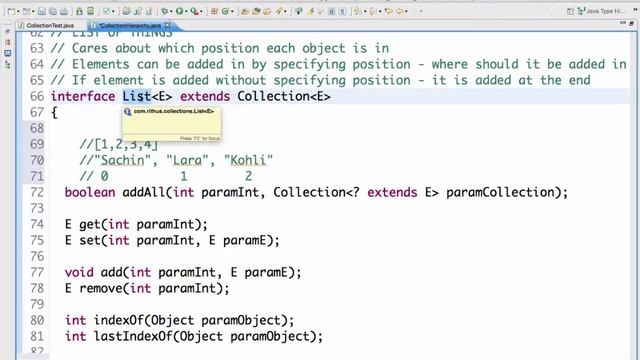Click the Search flashlight icon

pyautogui.click(x=279, y=11)
